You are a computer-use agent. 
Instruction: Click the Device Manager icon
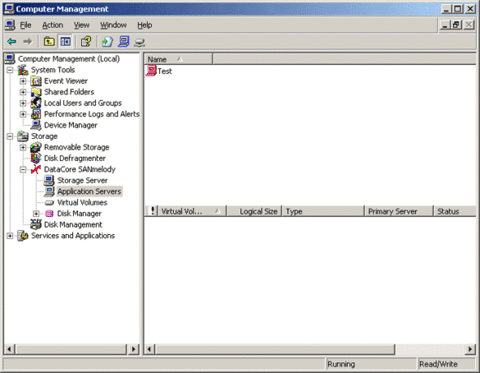[x=36, y=125]
